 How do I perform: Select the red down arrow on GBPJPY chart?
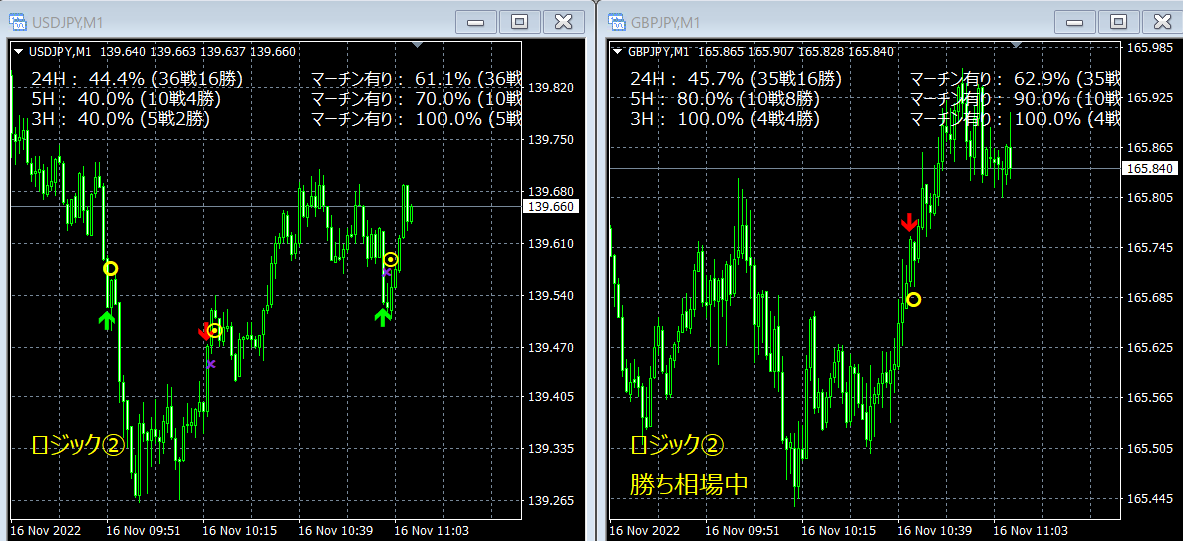pyautogui.click(x=909, y=222)
